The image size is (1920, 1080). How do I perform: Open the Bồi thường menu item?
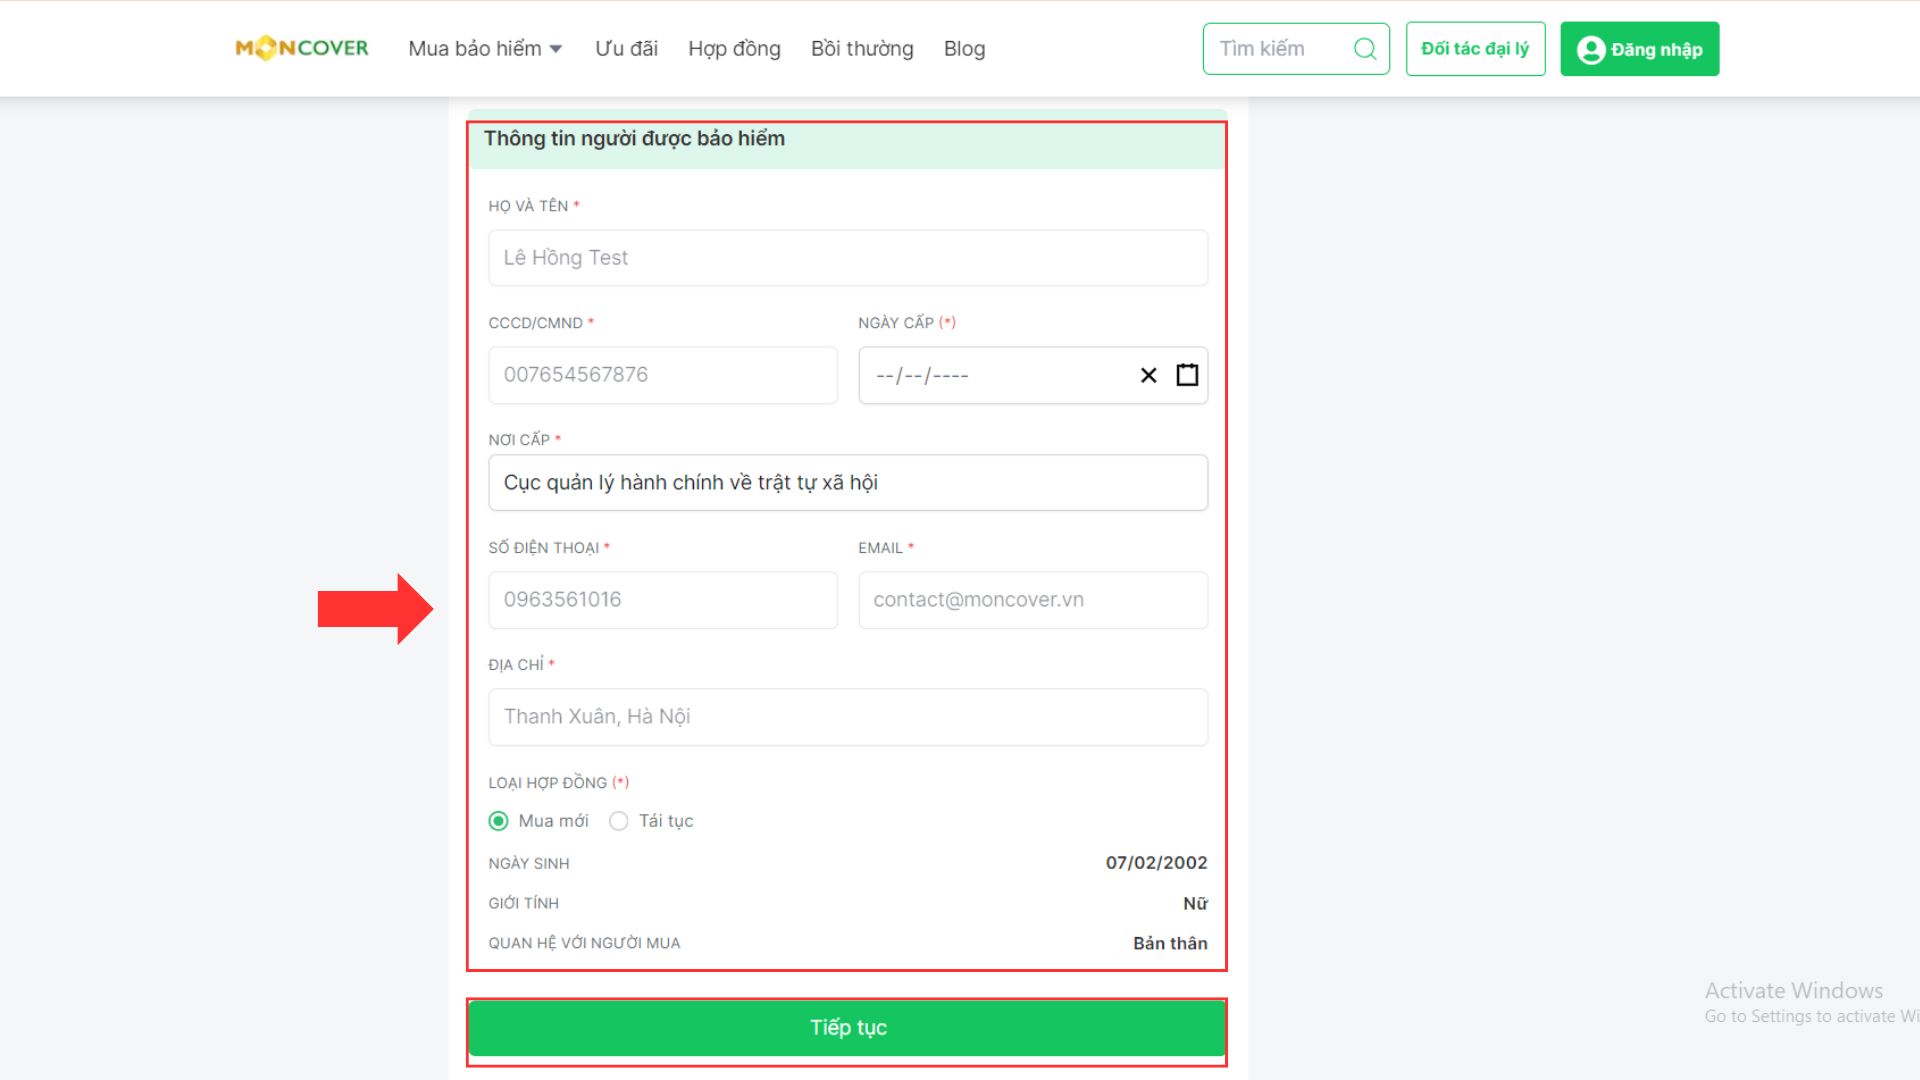point(862,49)
